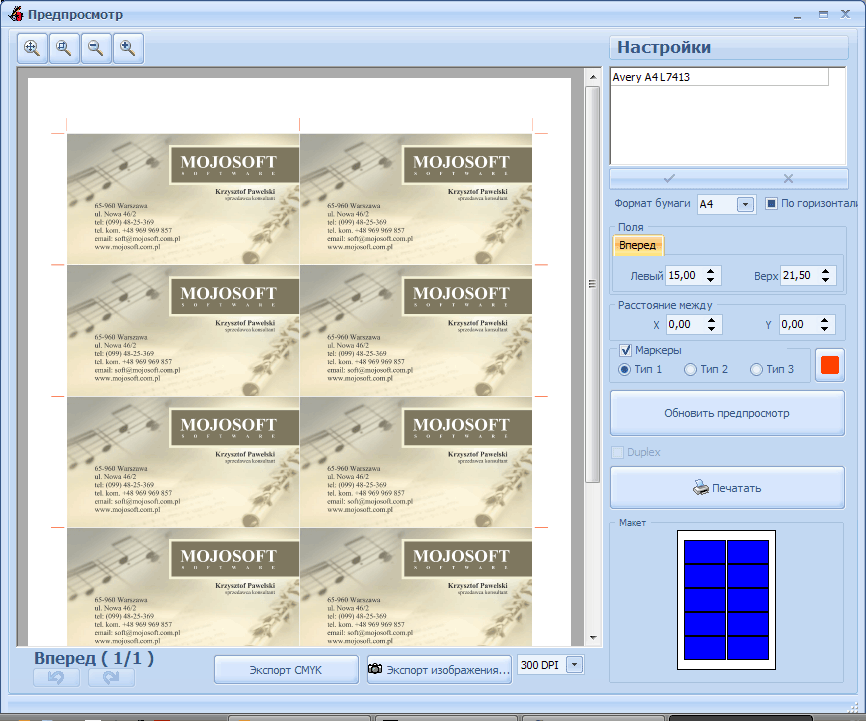Increase the Левый margin with up arrow
866x721 pixels.
pos(711,271)
